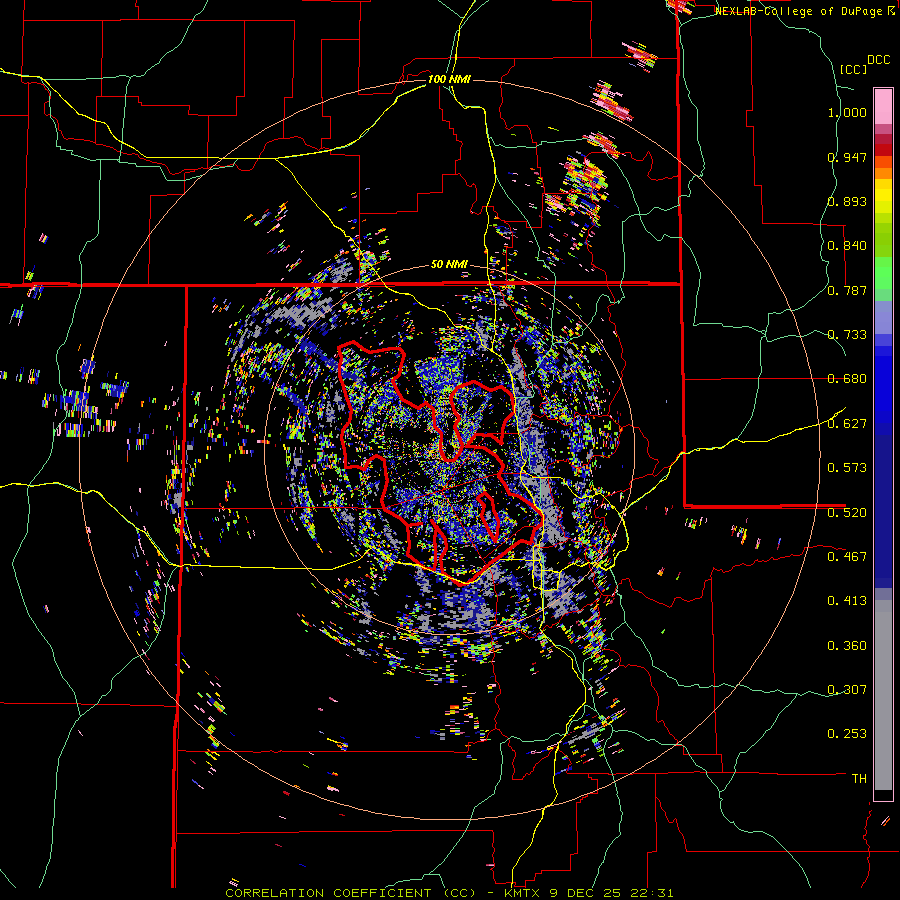Click the 0.413 legend value
This screenshot has width=900, height=900.
847,601
